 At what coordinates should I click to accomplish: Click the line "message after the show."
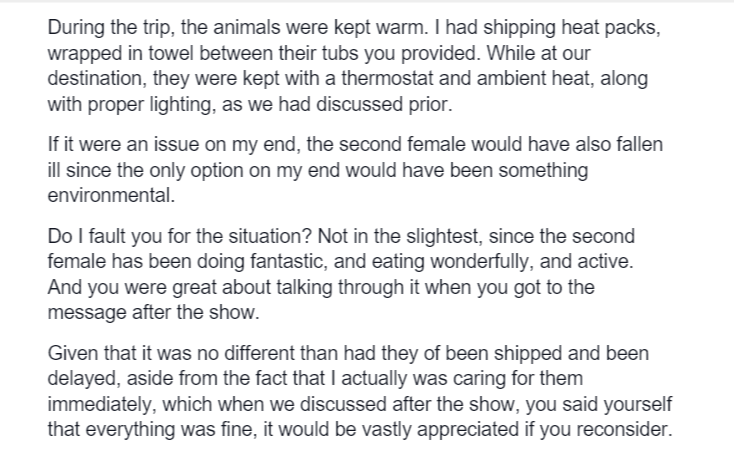coord(153,312)
